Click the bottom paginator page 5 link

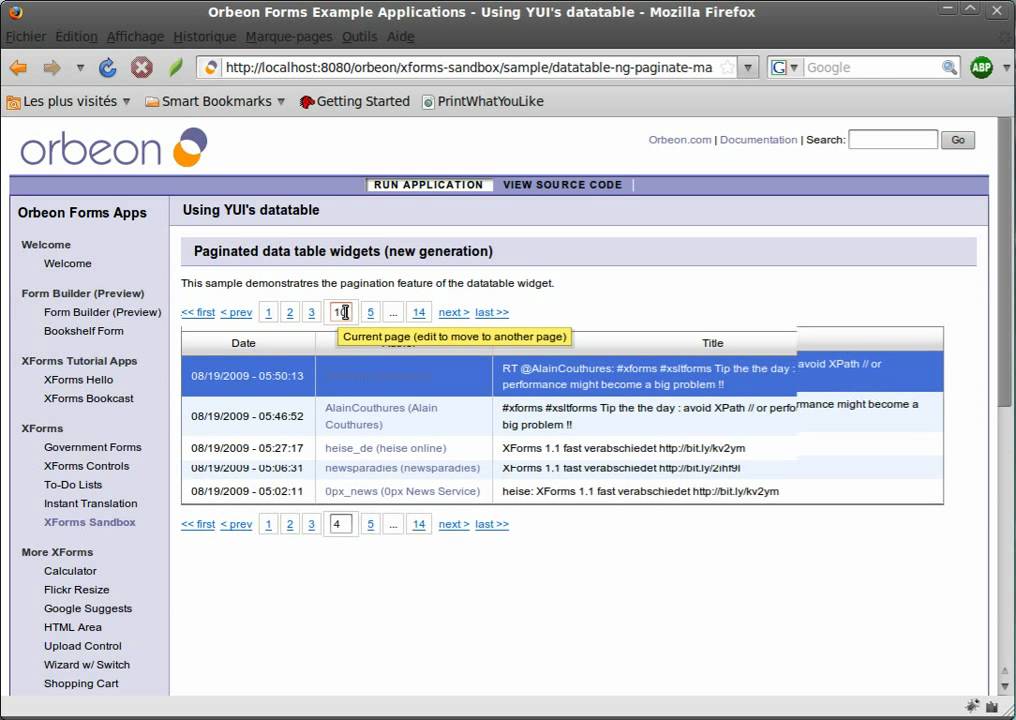pos(371,524)
